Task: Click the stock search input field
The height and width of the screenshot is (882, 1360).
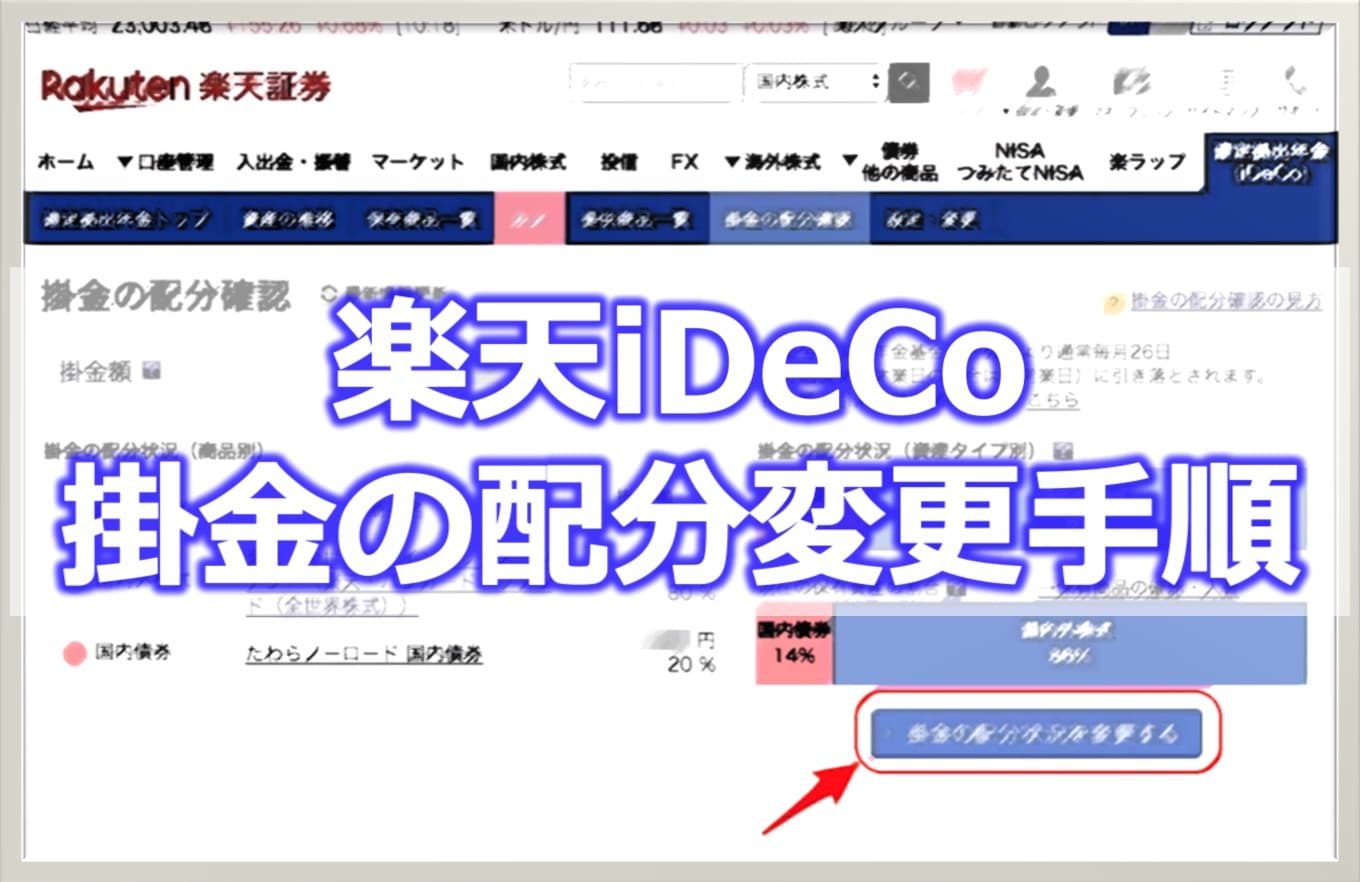Action: 656,83
